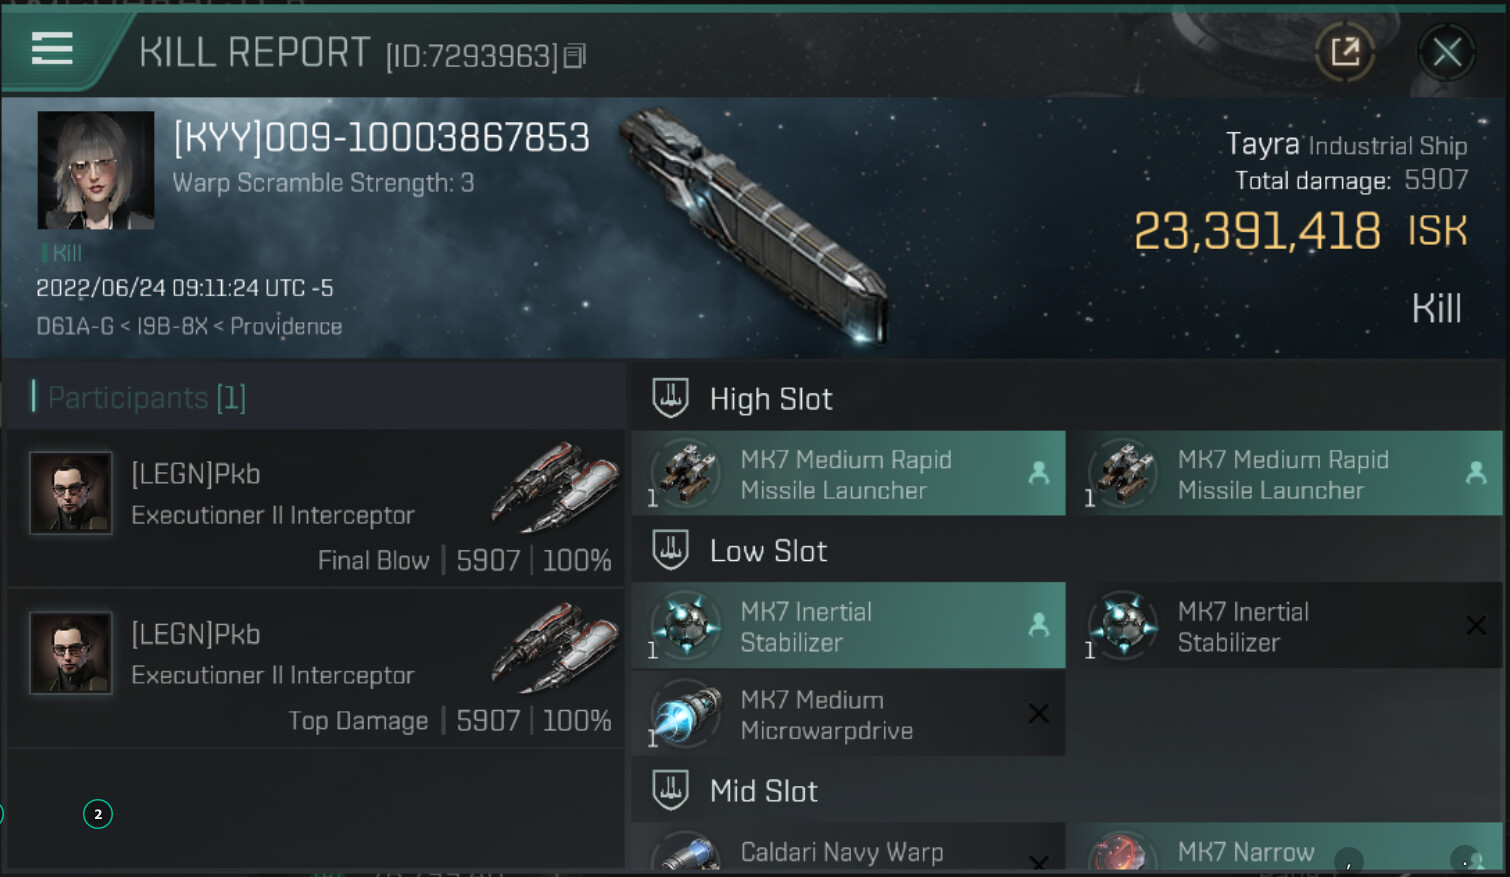Click the High Slot section icon
This screenshot has width=1510, height=877.
pyautogui.click(x=670, y=398)
